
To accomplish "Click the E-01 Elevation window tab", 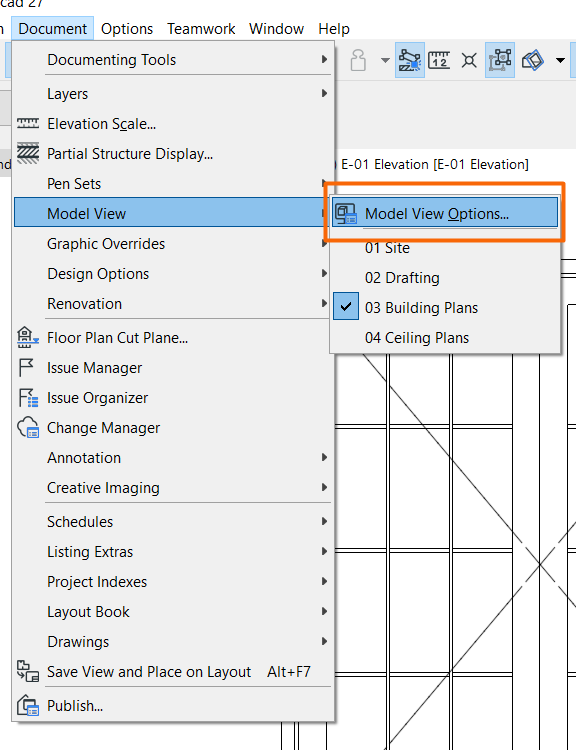I will click(434, 165).
